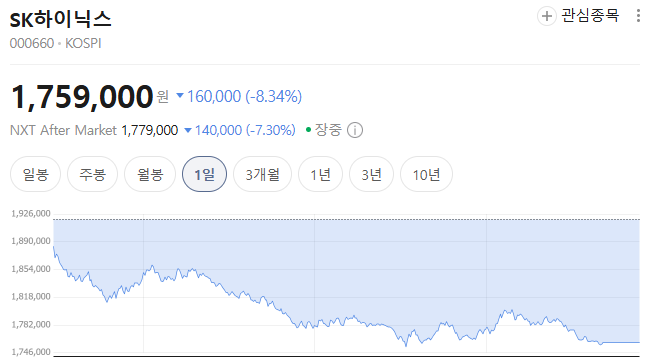Show the 3개월 three-month chart
647x361 pixels.
coord(262,174)
